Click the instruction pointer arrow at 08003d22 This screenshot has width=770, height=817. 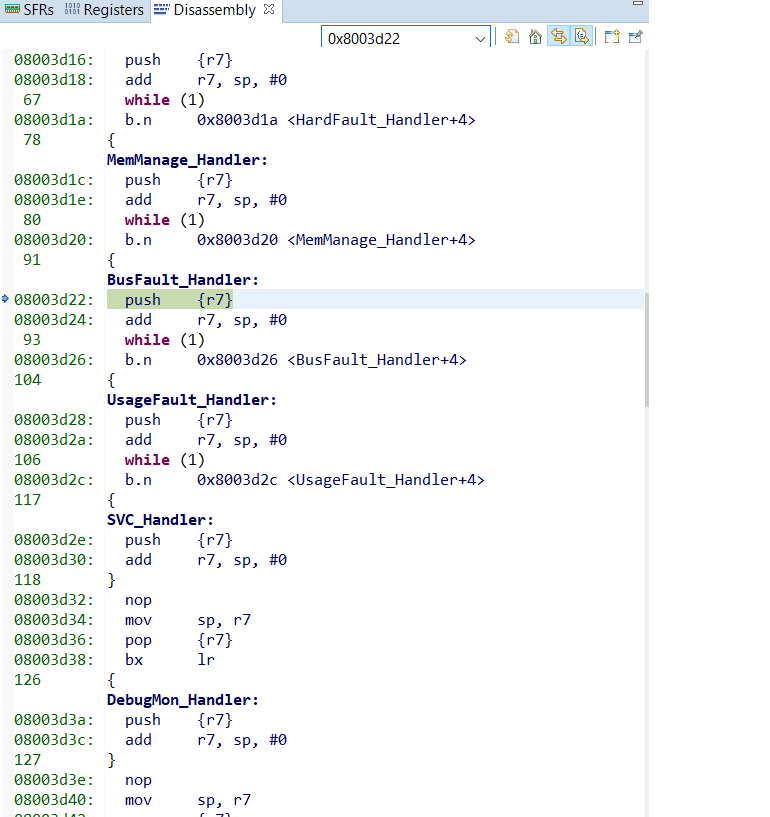point(5,299)
